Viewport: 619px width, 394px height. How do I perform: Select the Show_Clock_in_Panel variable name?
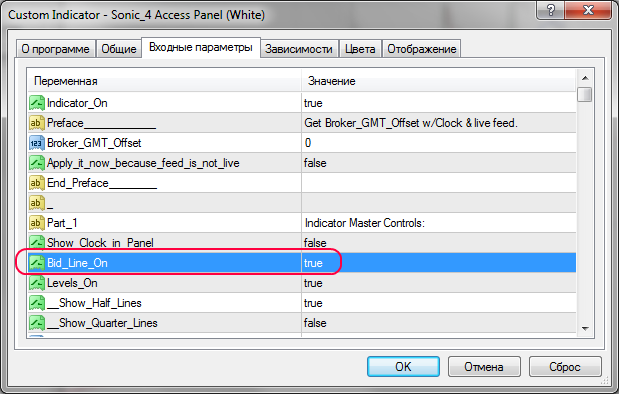[x=100, y=243]
